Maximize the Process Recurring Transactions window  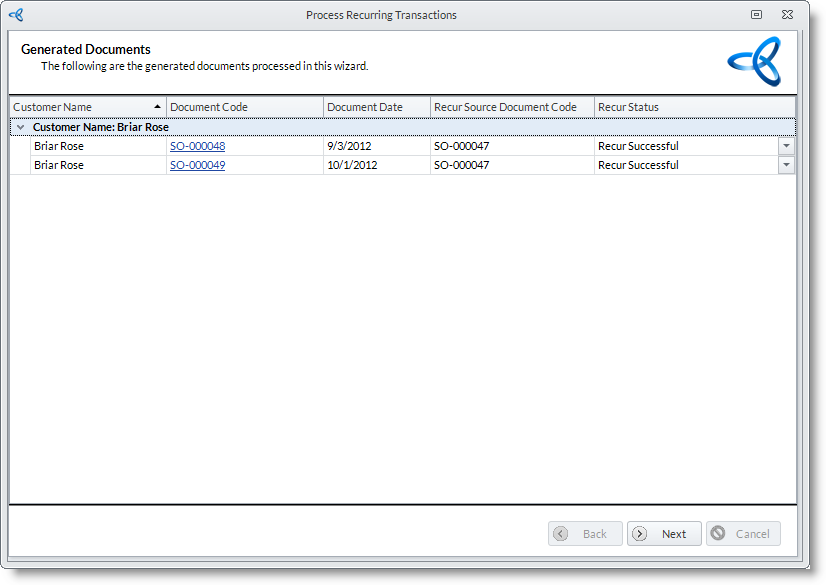[756, 15]
